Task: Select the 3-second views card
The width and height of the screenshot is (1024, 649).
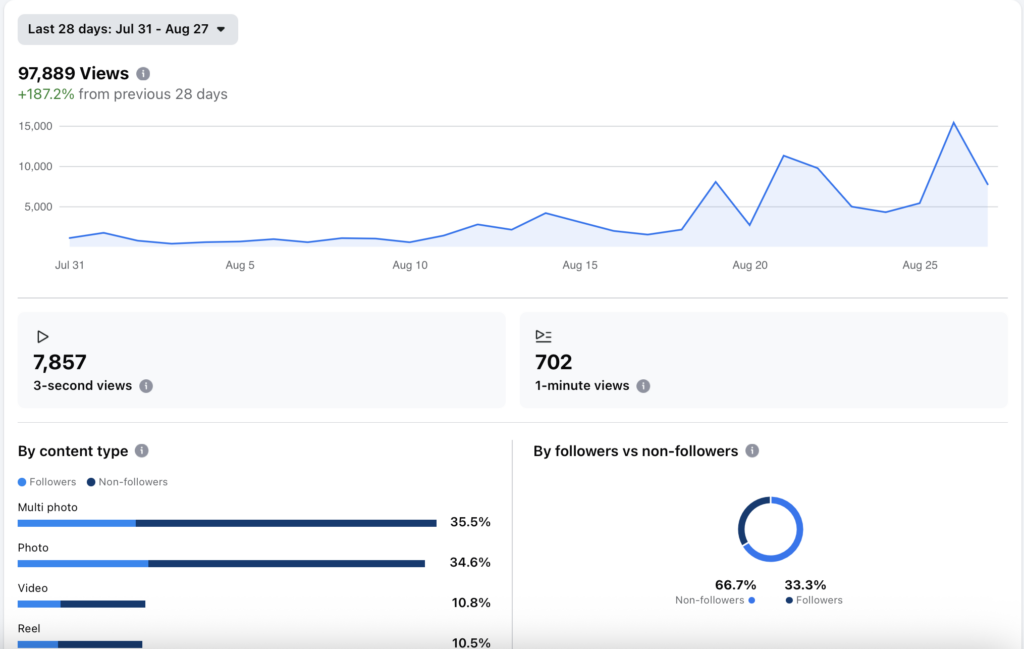Action: point(261,360)
